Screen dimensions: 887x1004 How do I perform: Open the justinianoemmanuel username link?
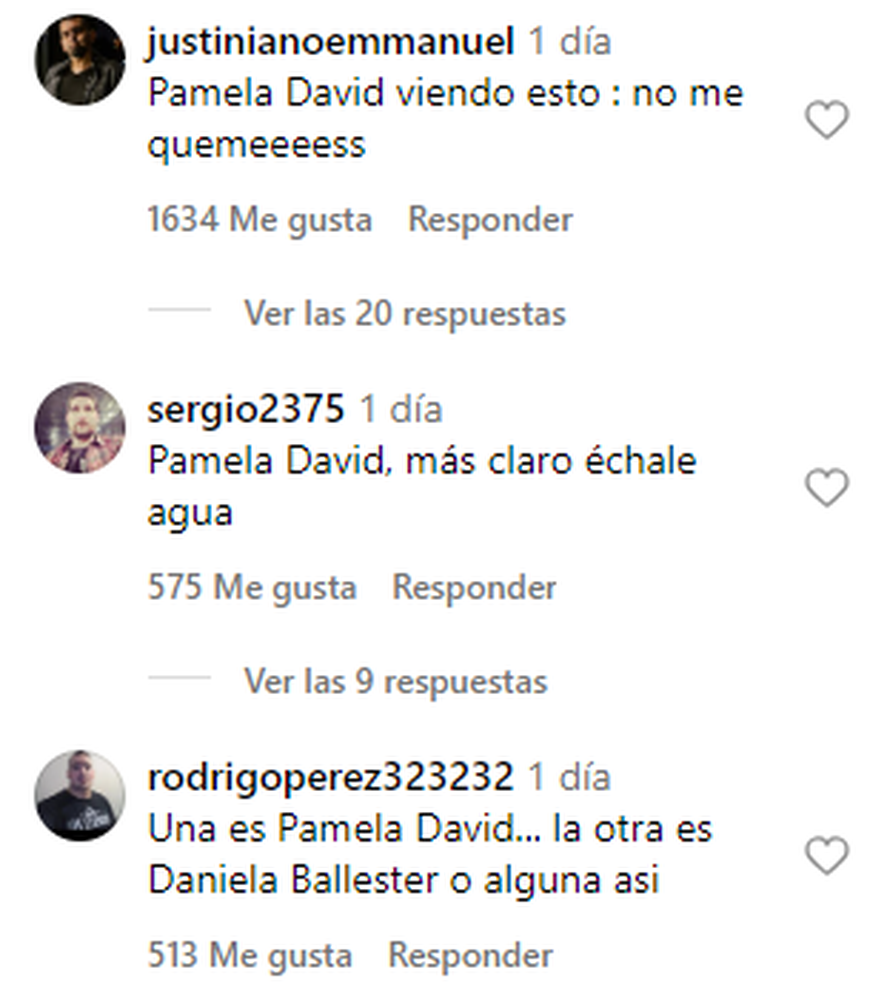point(330,42)
